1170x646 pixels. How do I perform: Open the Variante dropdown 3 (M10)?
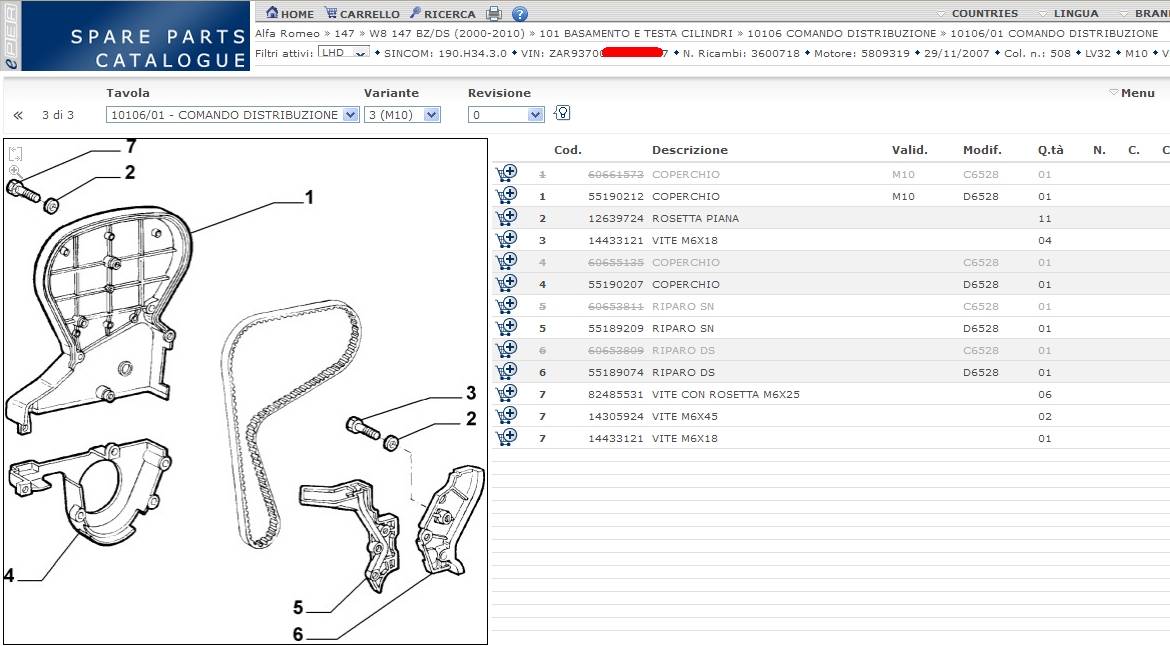pos(402,115)
